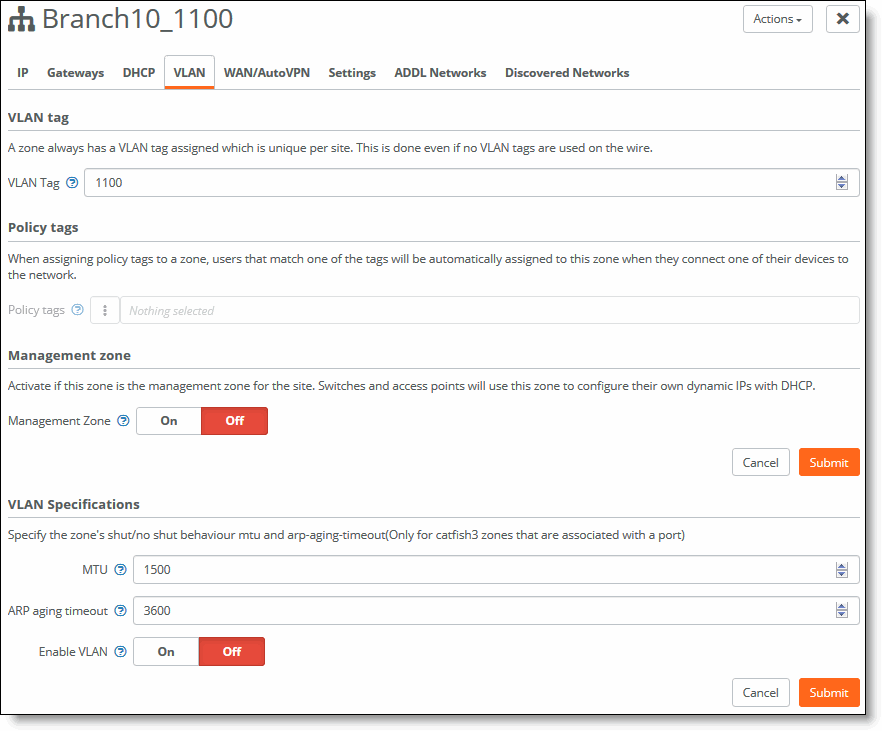Open the Actions dropdown menu
The width and height of the screenshot is (882, 731).
pyautogui.click(x=777, y=19)
